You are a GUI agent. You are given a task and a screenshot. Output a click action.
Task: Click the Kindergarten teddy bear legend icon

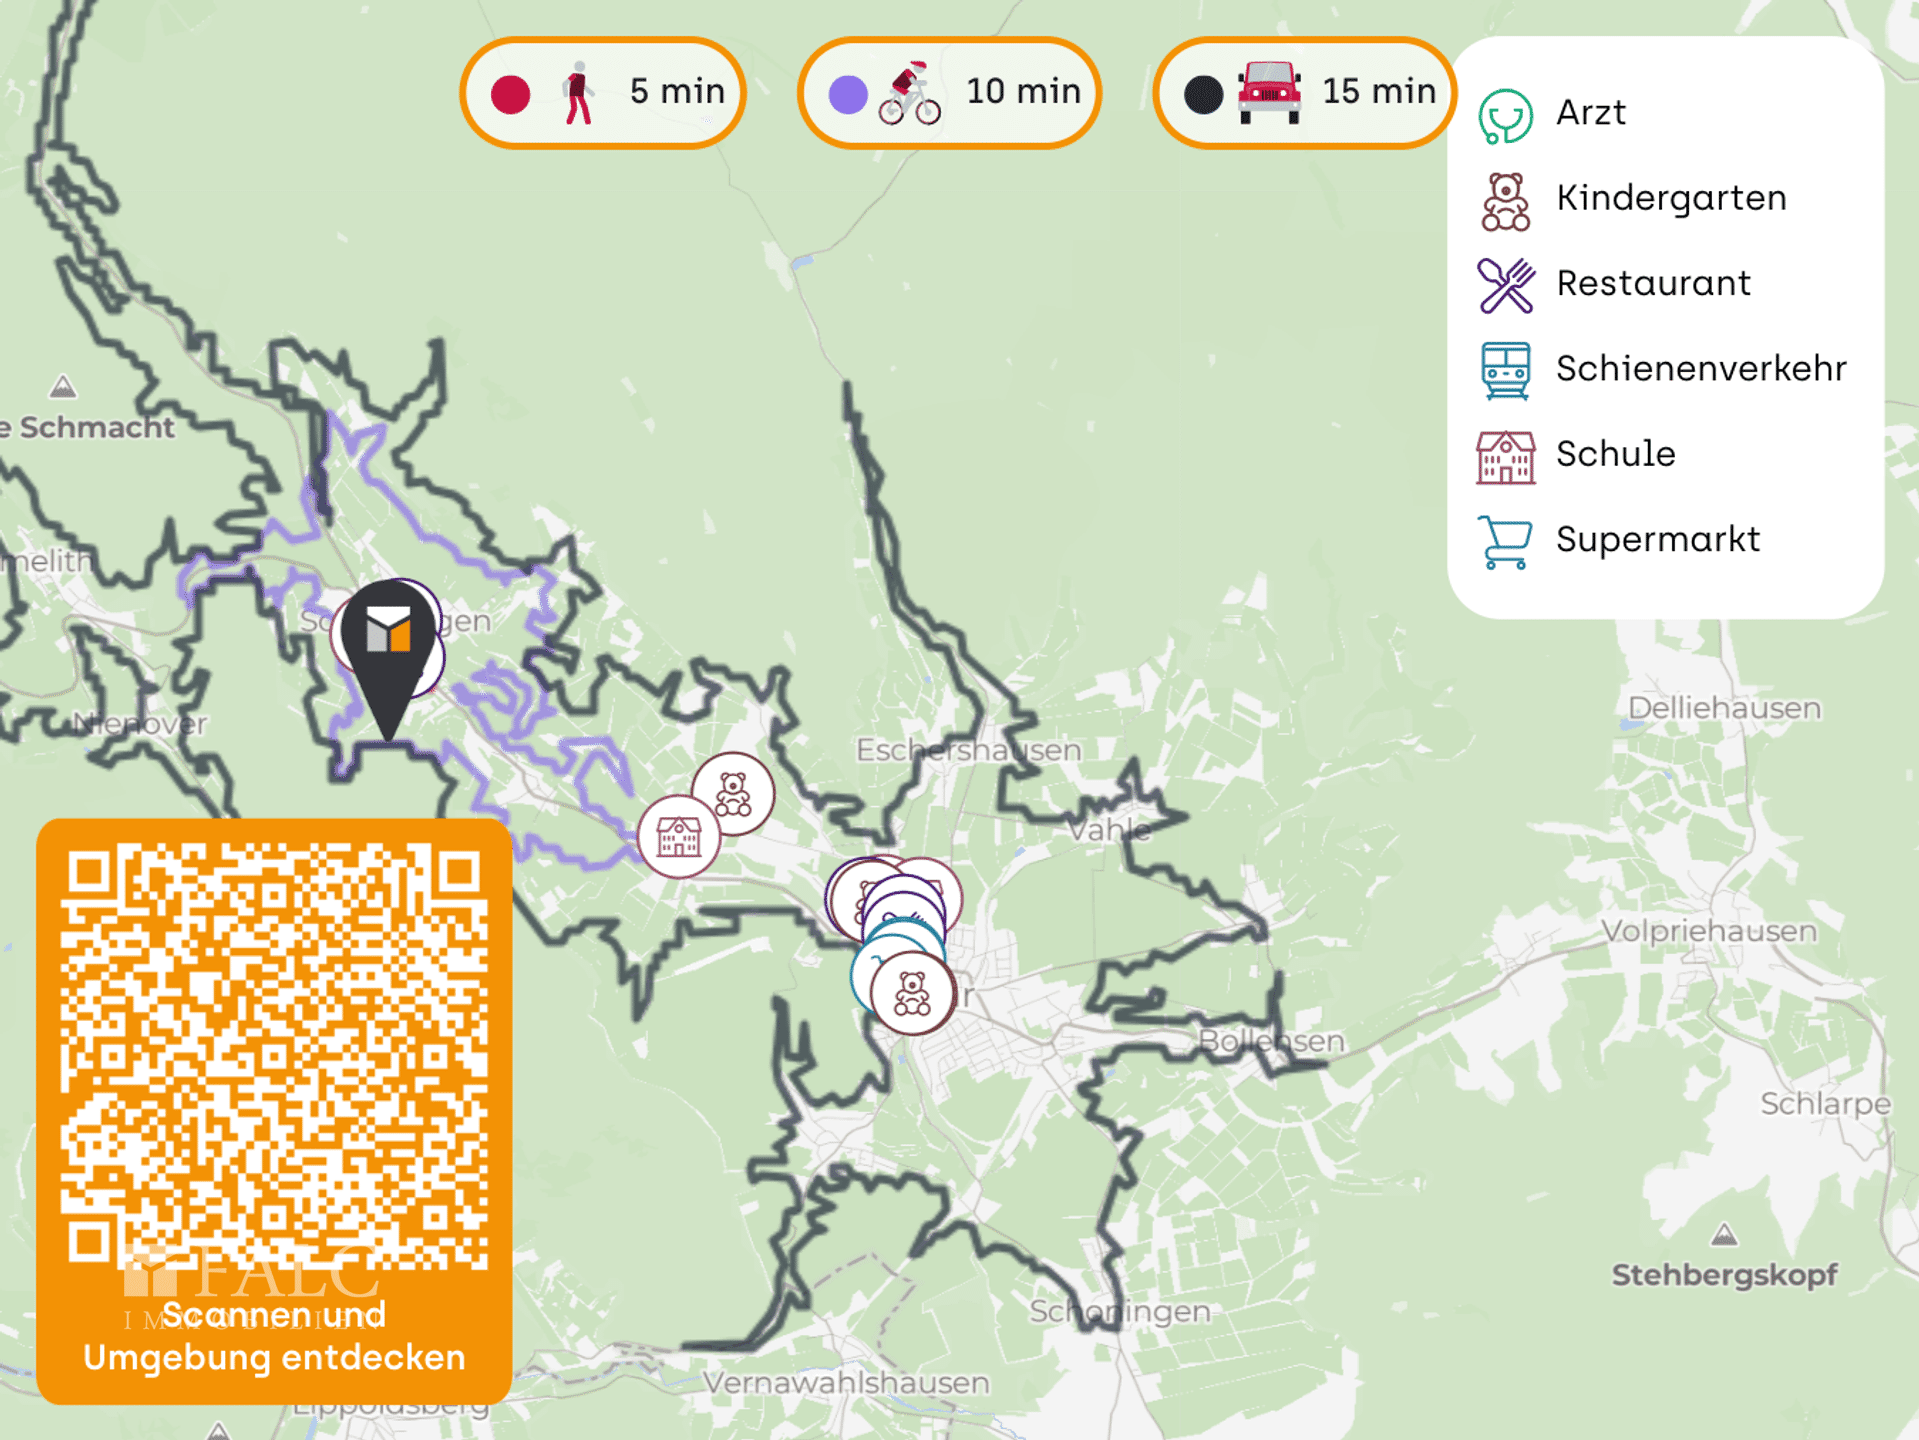click(x=1505, y=201)
